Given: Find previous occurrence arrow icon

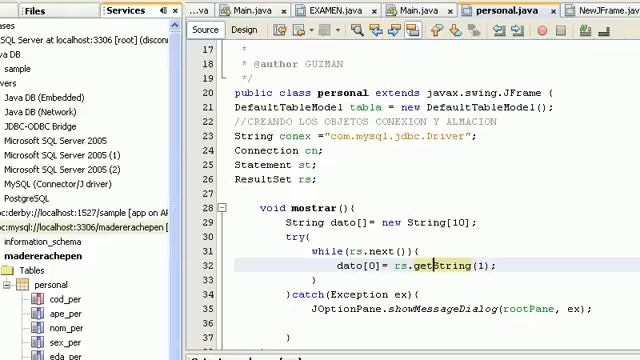Looking at the screenshot, I should (376, 30).
